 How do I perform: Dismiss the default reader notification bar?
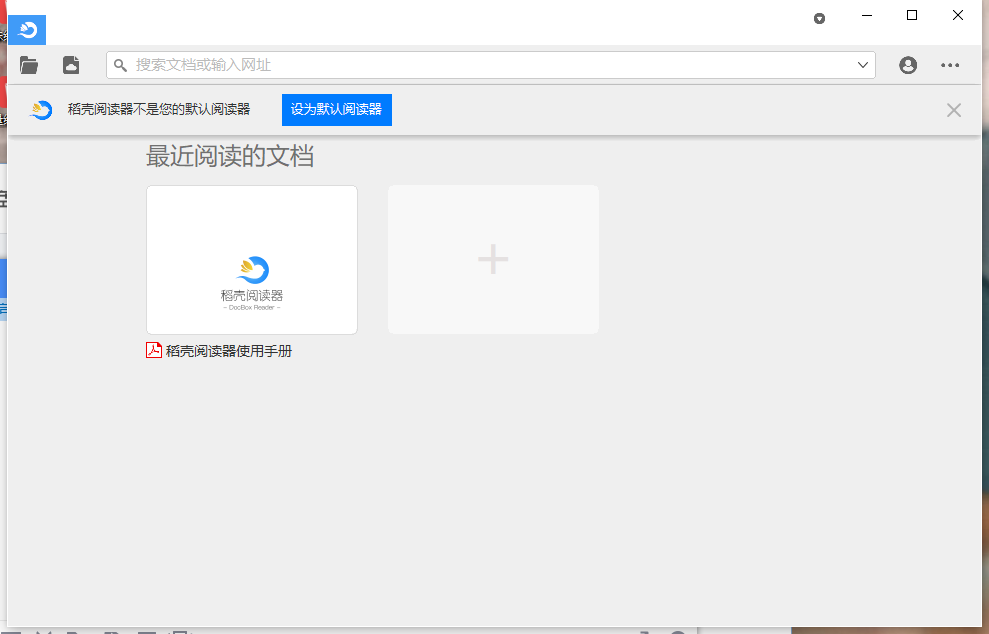[x=953, y=110]
